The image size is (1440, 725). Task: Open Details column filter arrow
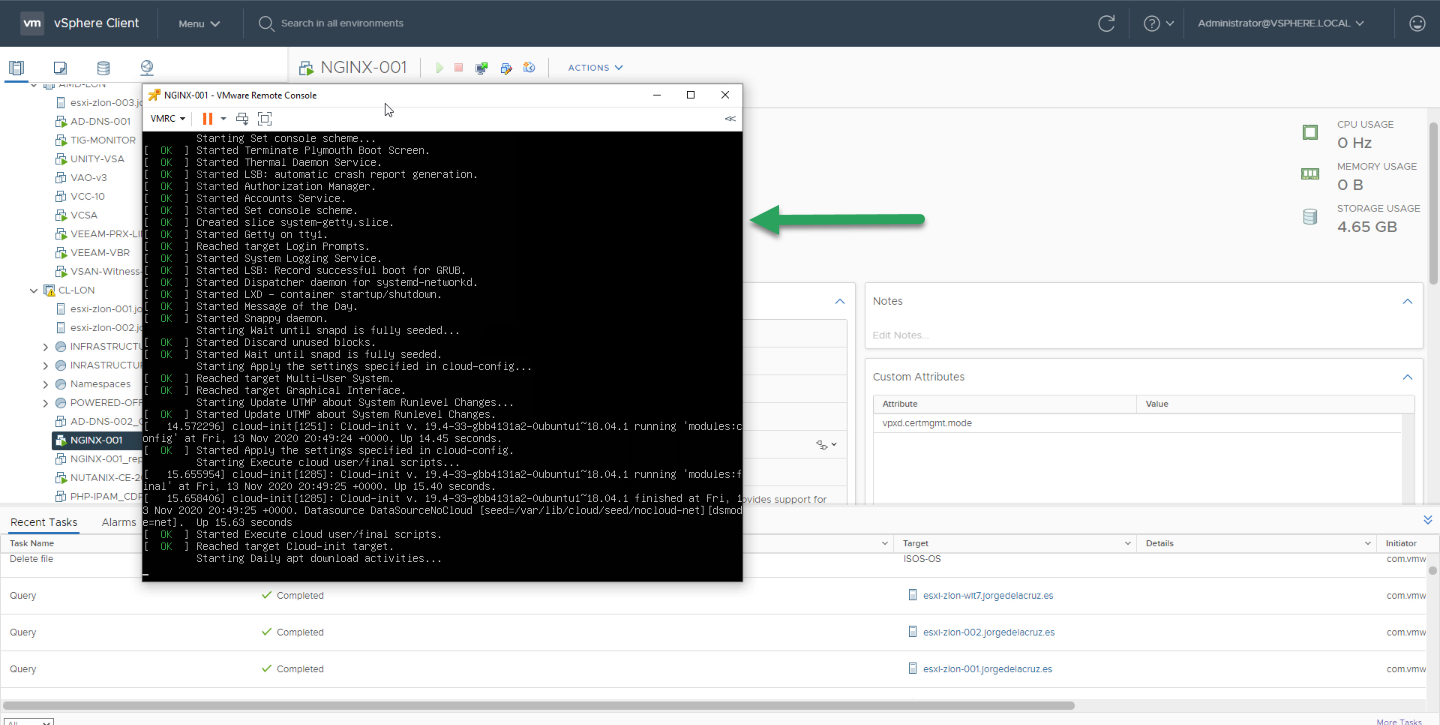click(x=1368, y=543)
